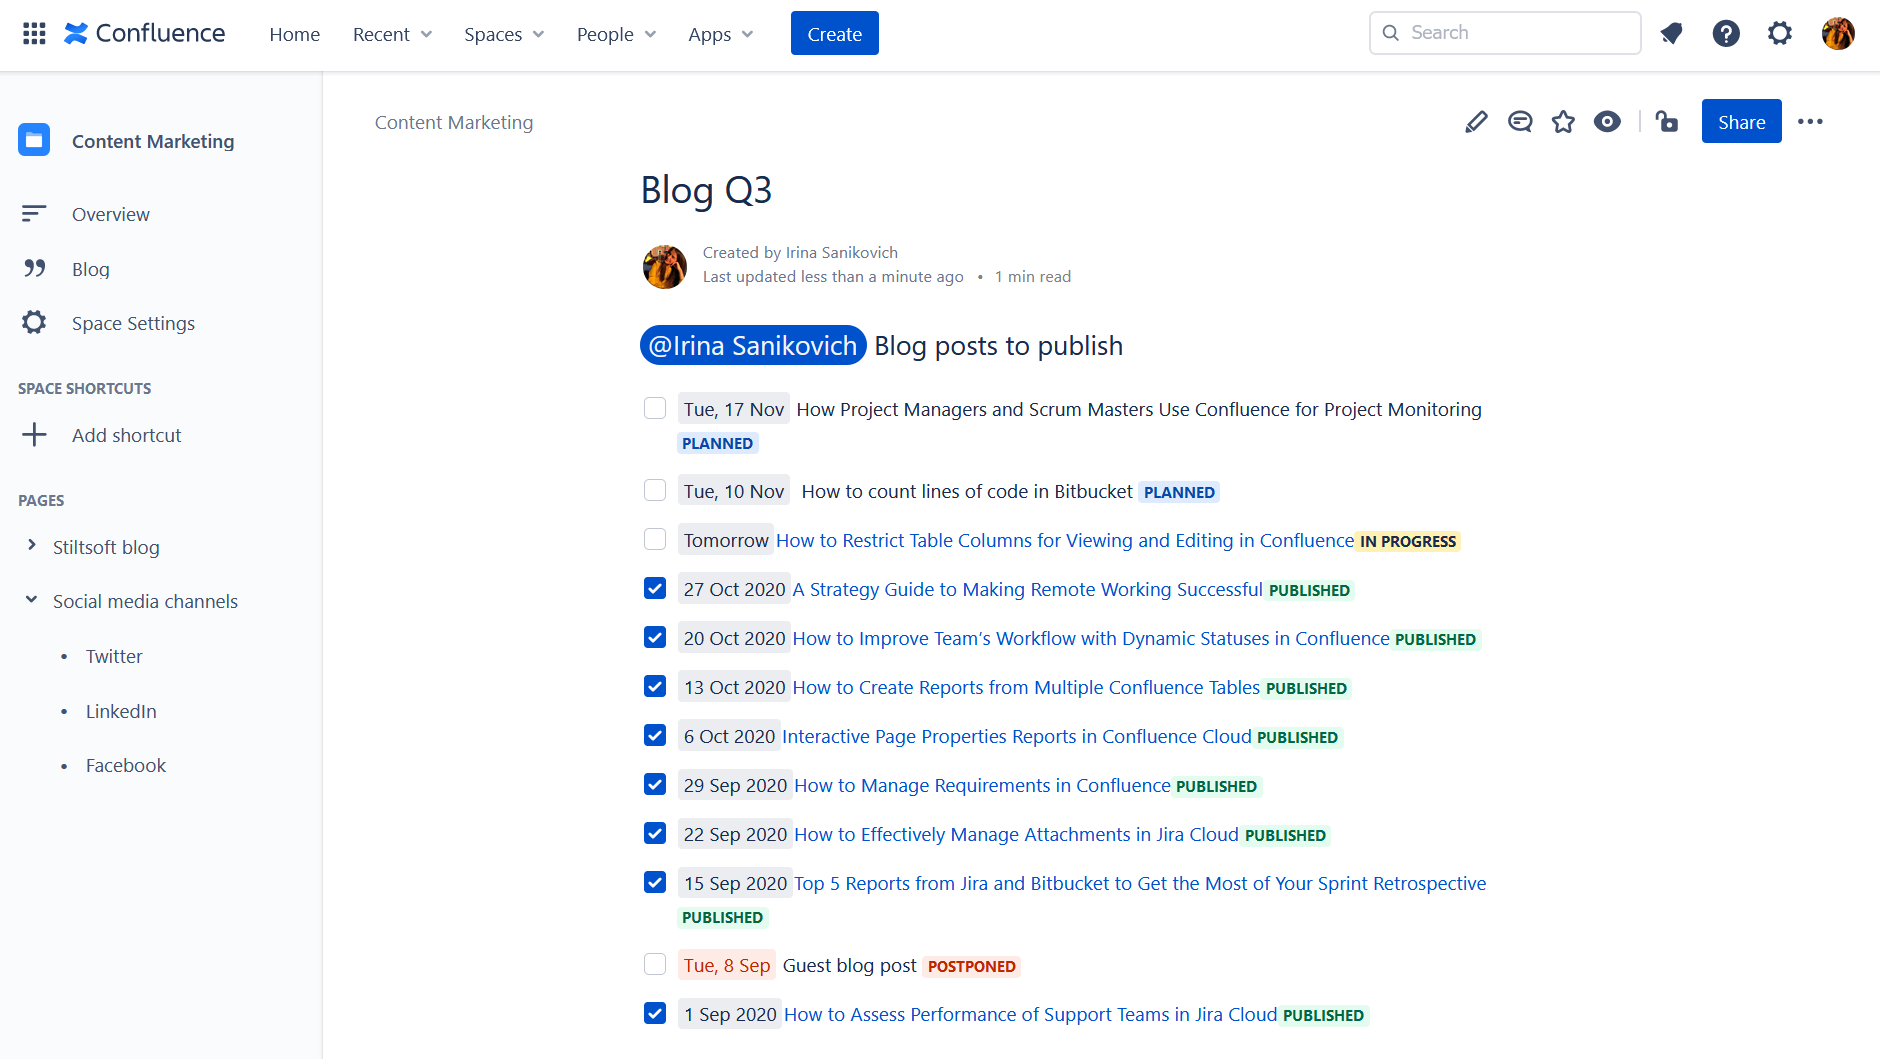Check the Tue, 17 Nov task checkbox
The width and height of the screenshot is (1880, 1059).
(655, 408)
